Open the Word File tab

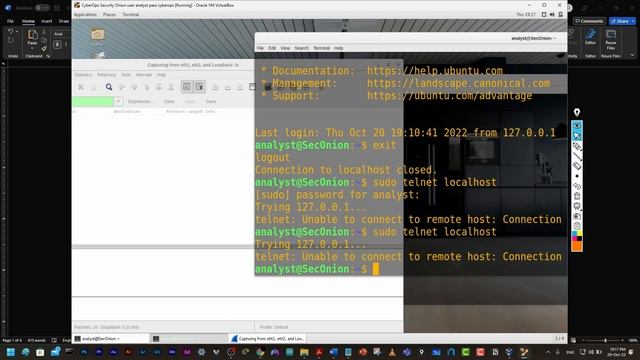click(10, 21)
